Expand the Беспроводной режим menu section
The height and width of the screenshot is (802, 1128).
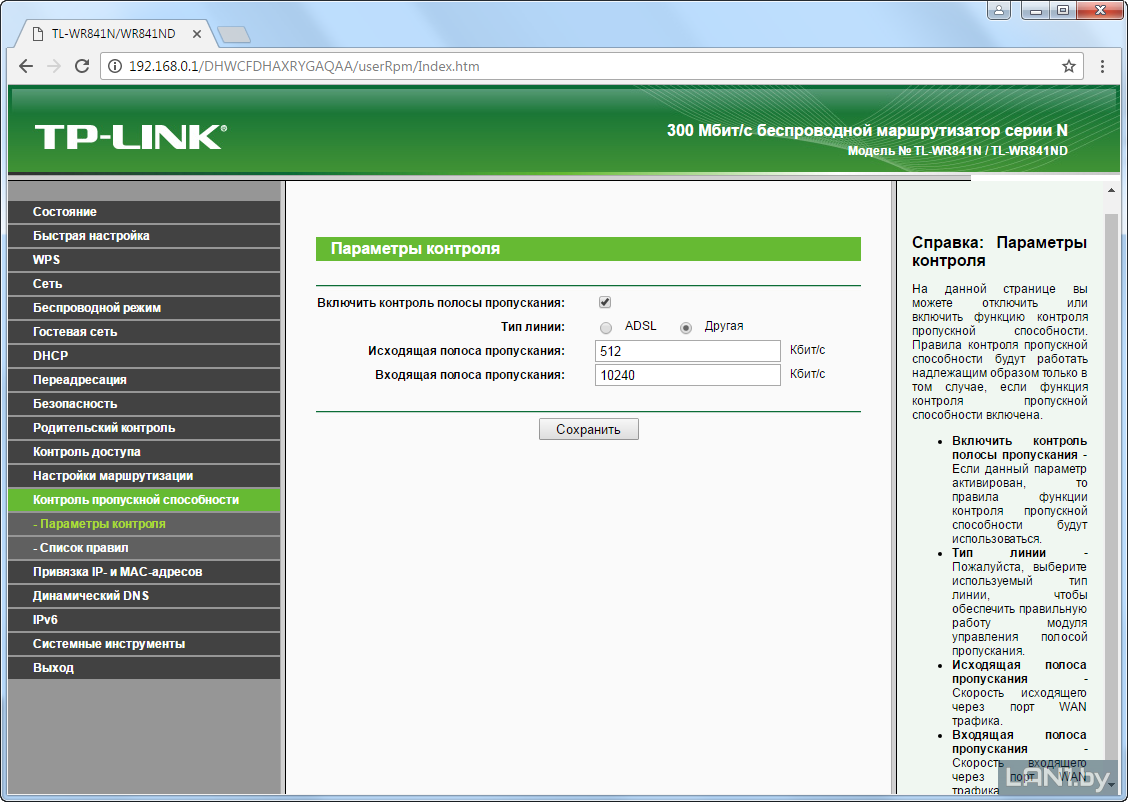[x=144, y=308]
